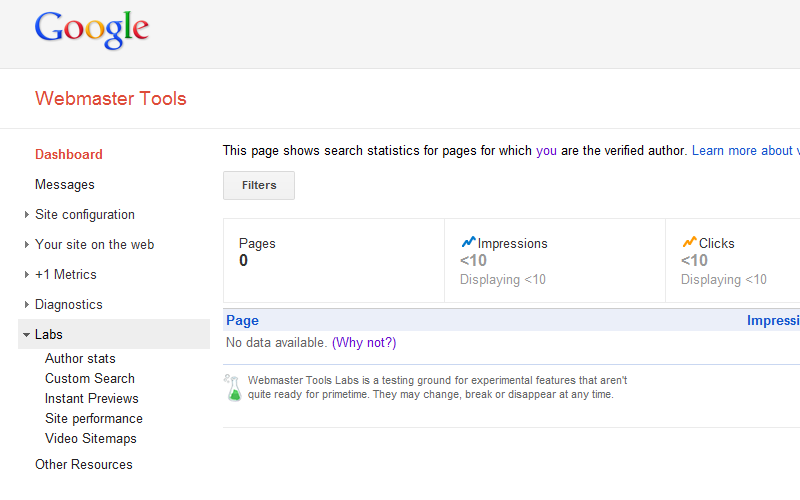Viewport: 800px width, 500px height.
Task: Open the Dashboard page
Action: click(x=69, y=155)
